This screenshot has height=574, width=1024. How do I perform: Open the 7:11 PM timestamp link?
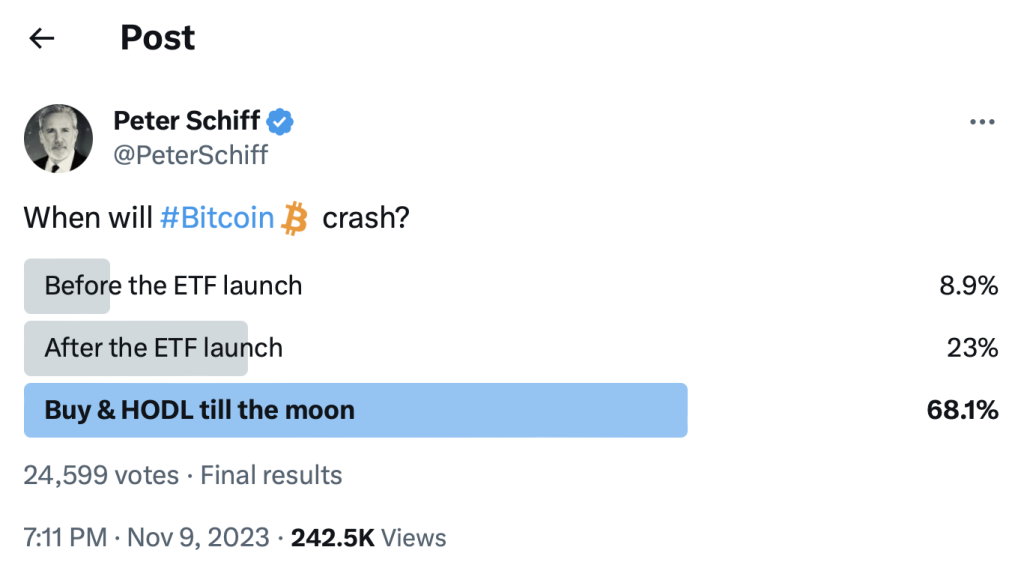(65, 537)
